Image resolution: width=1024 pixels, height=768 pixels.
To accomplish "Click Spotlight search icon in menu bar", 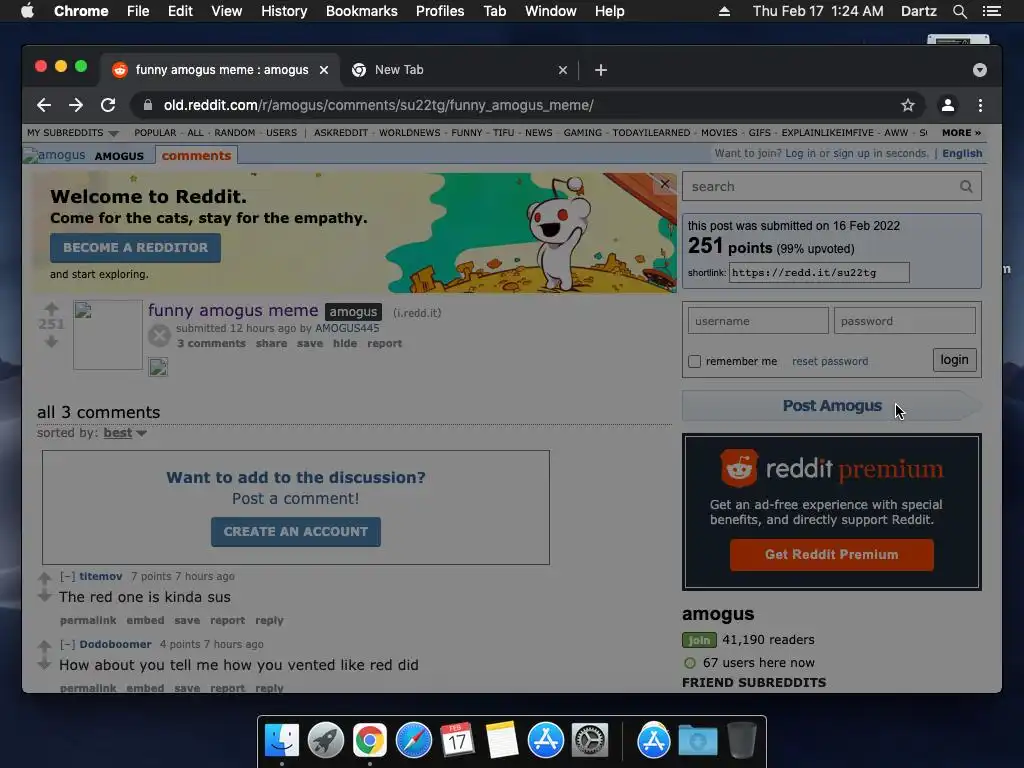I will (x=959, y=11).
